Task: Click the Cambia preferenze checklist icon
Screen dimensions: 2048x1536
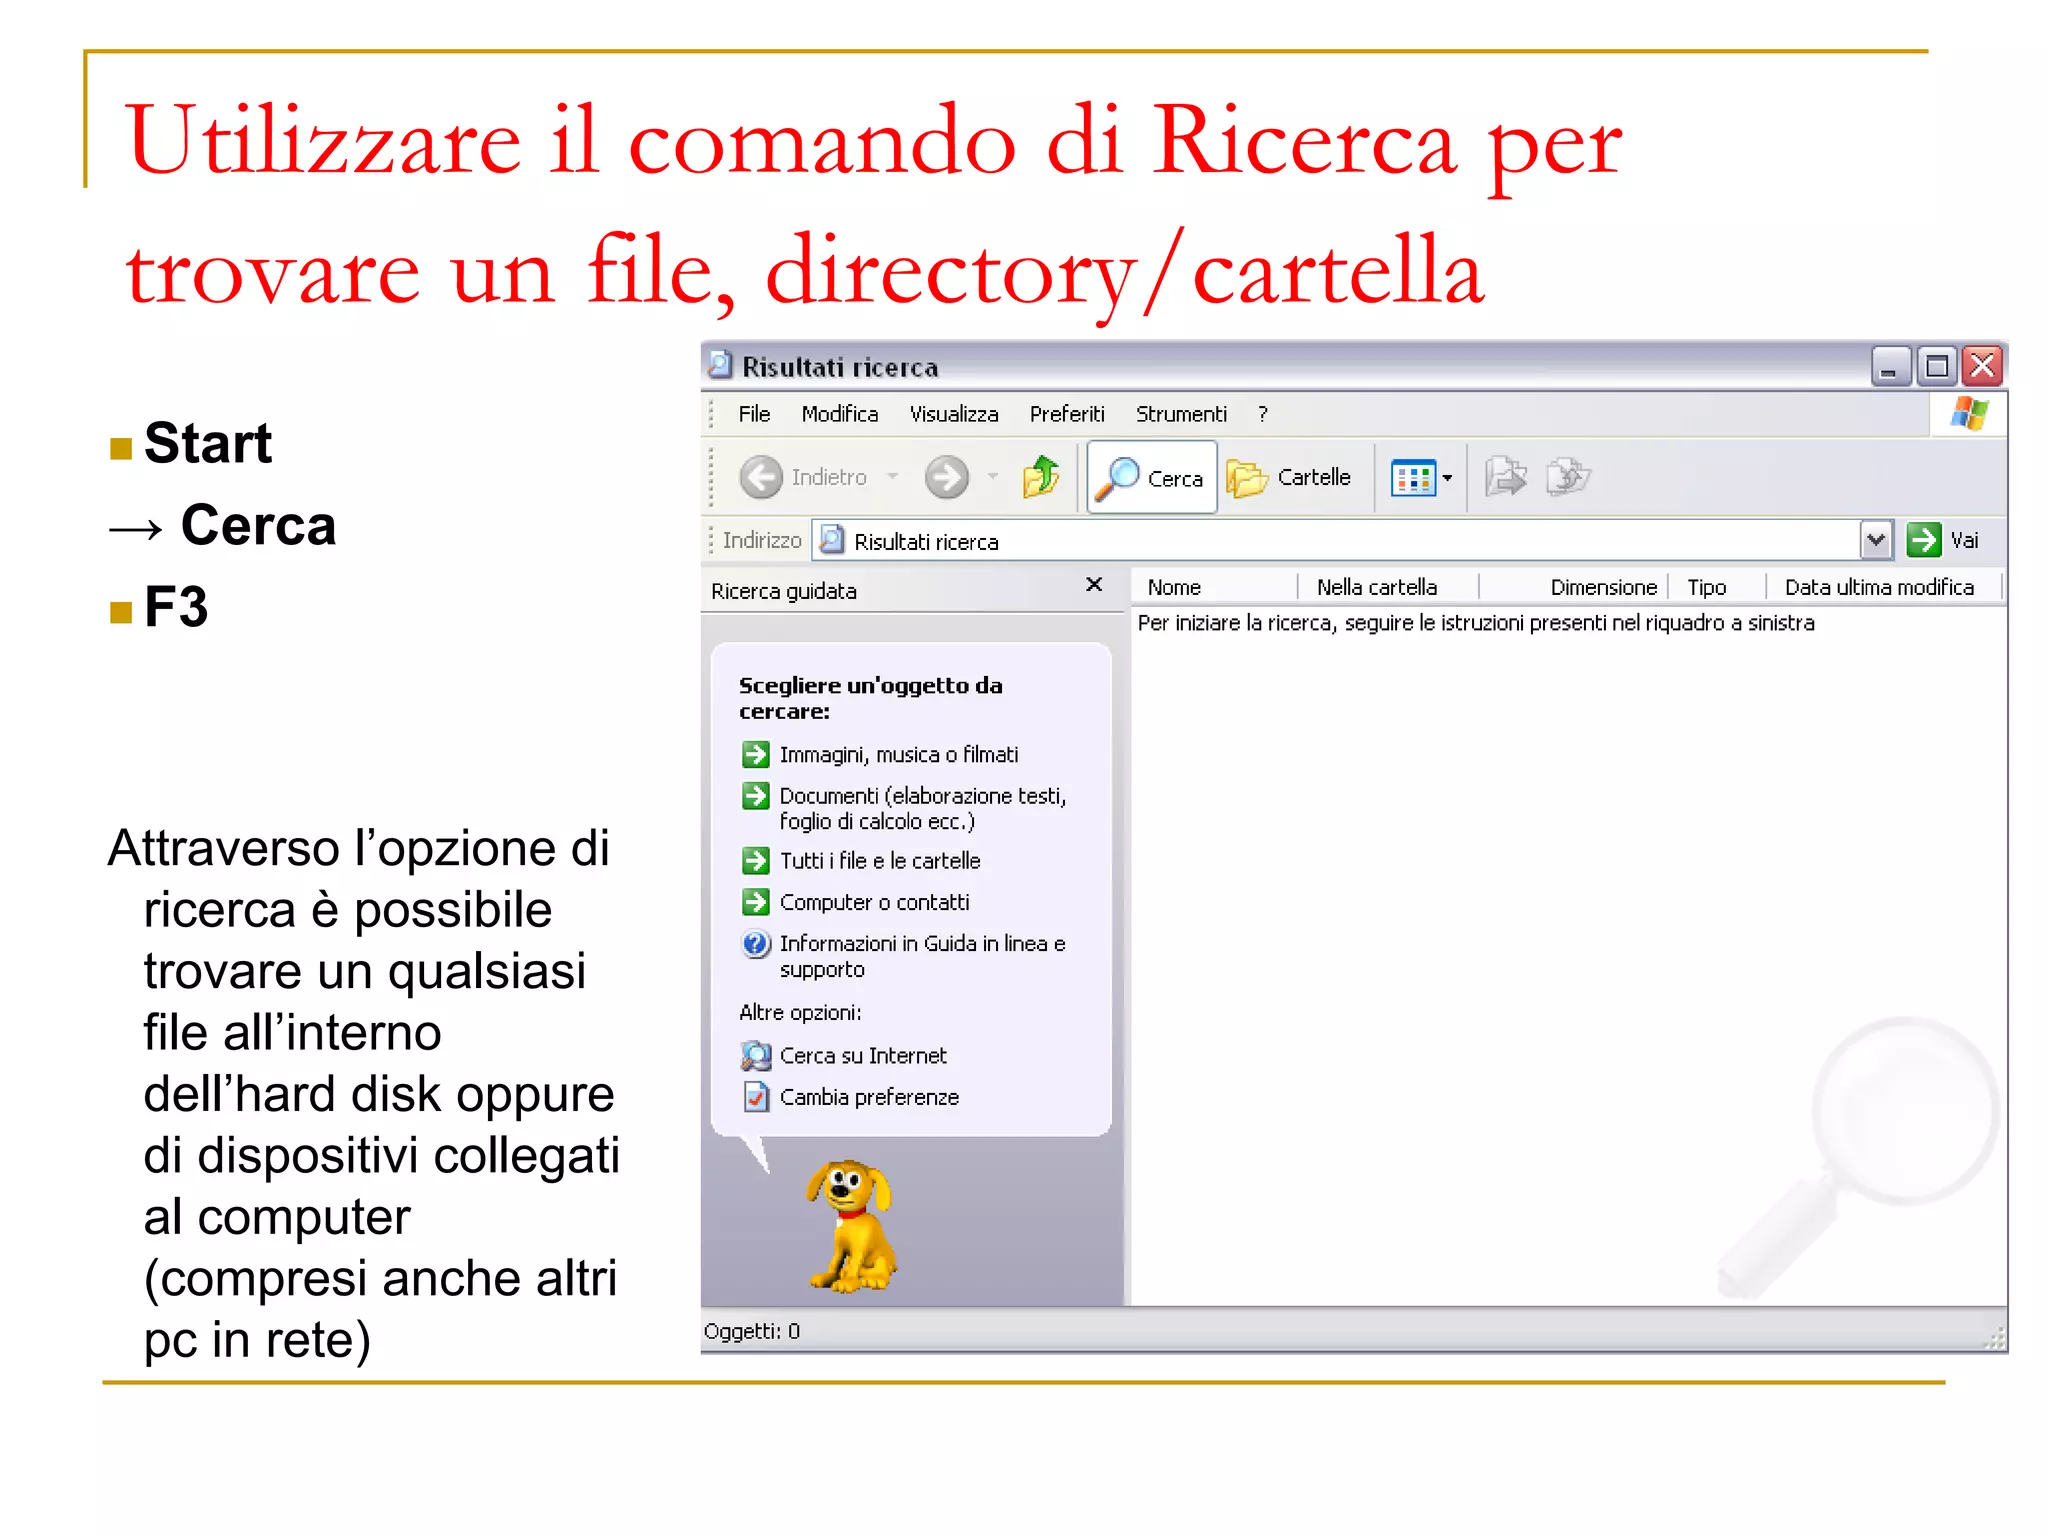Action: [x=756, y=1097]
